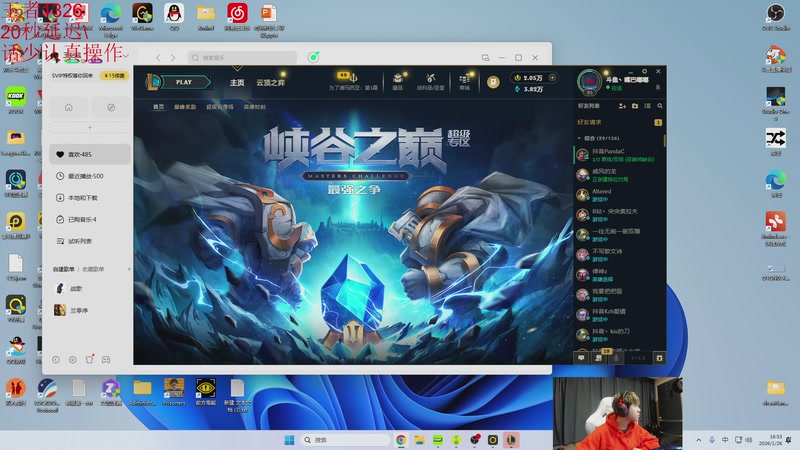Click the green music recognition icon
Viewport: 800px width, 450px height.
(x=313, y=57)
